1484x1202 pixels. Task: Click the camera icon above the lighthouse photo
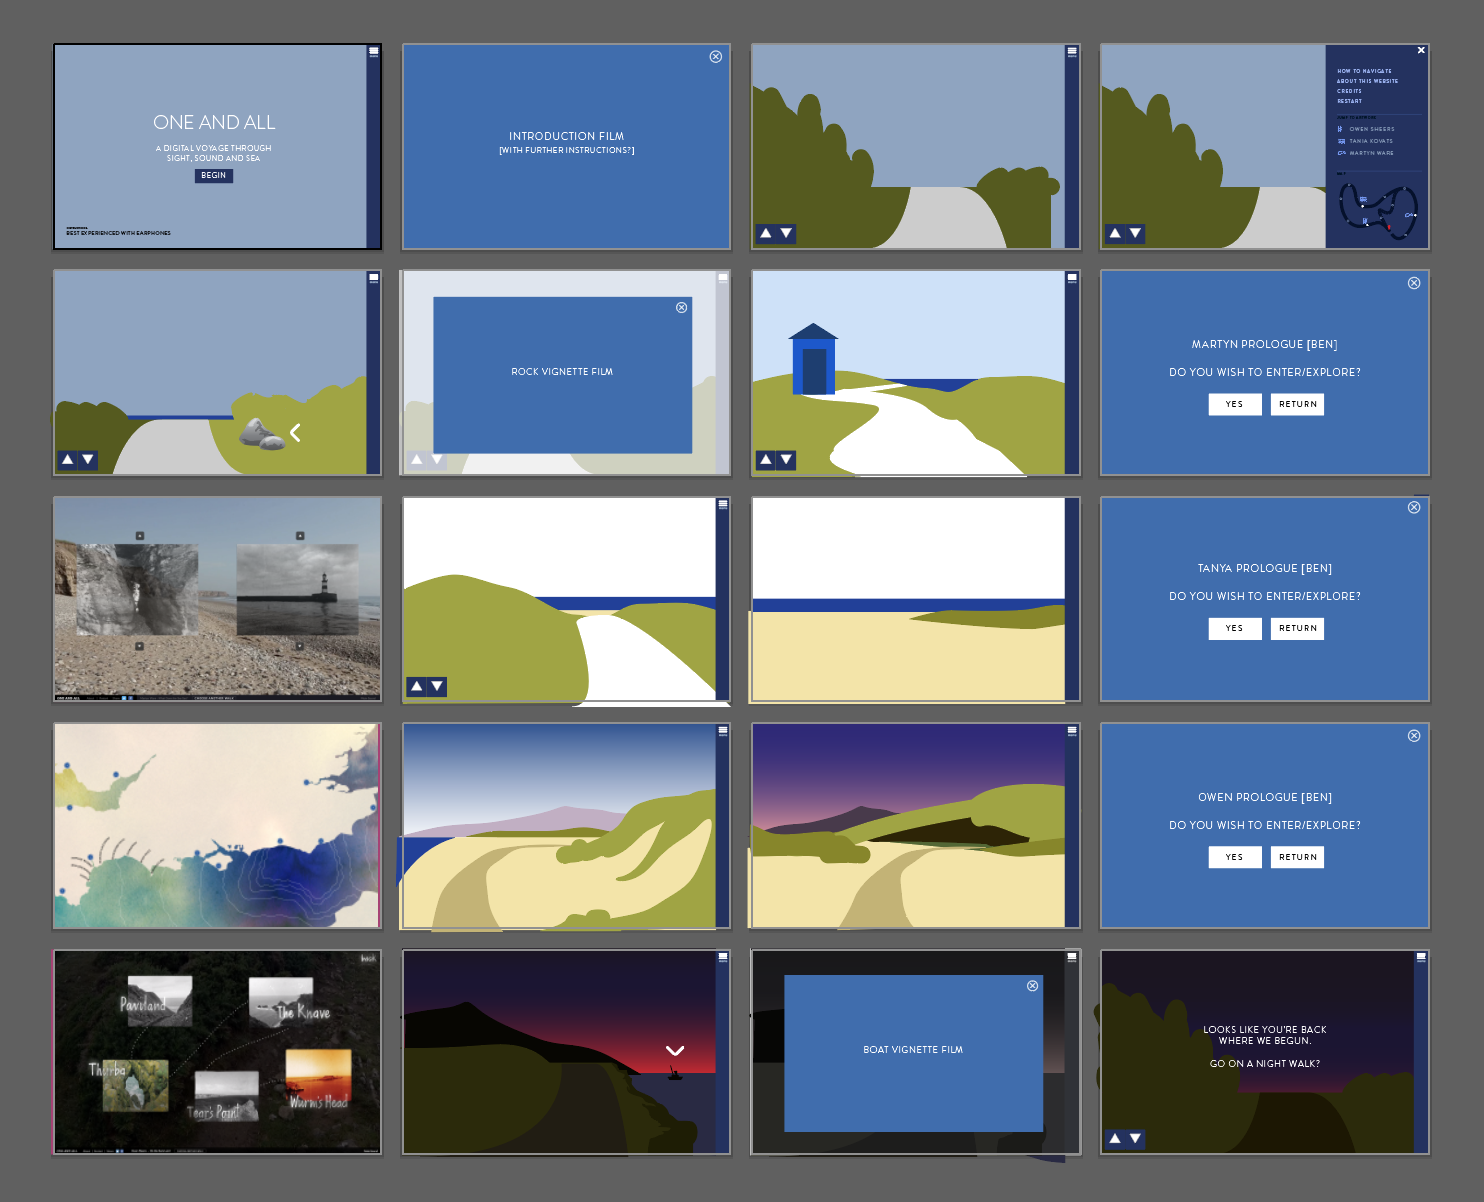299,535
